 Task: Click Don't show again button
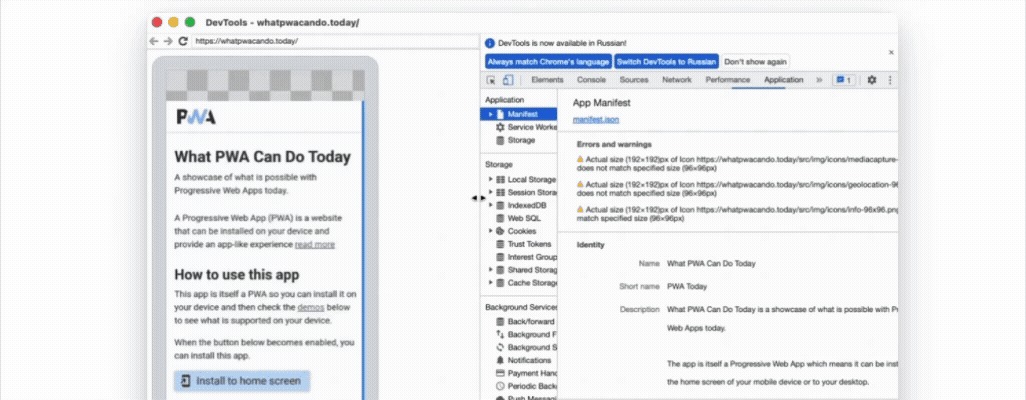coord(755,62)
